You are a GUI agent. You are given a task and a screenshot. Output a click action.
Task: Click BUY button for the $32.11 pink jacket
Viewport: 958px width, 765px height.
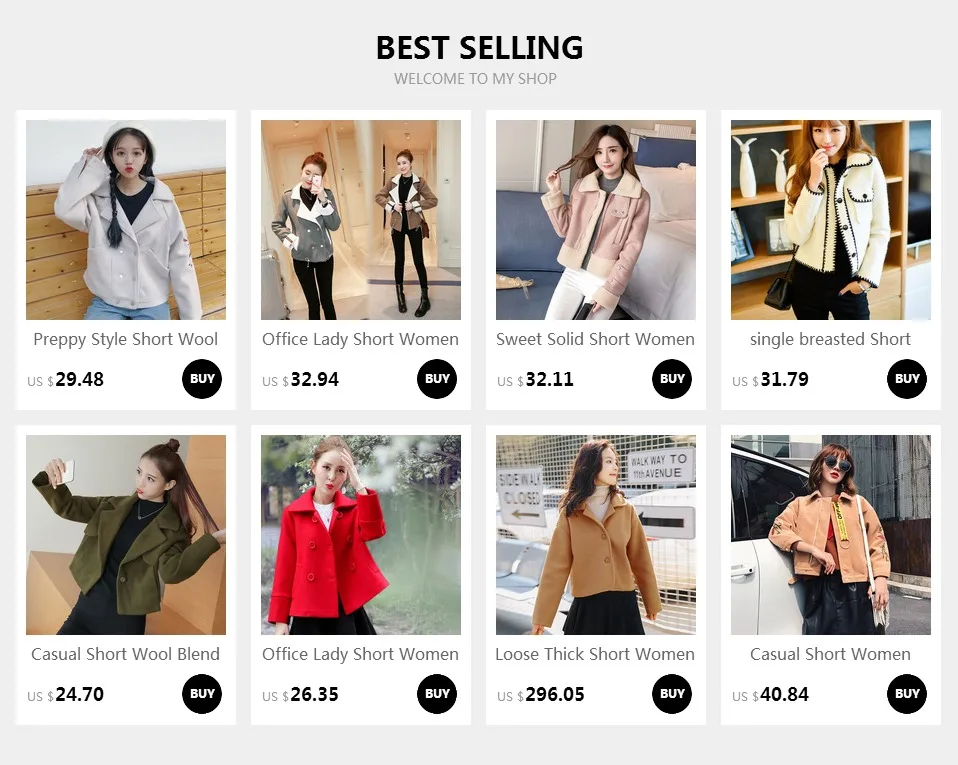click(672, 379)
